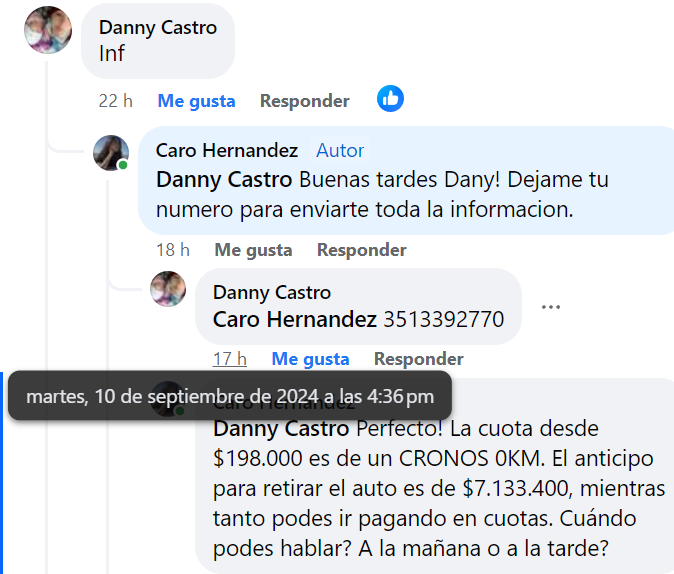
Task: Open Danny Castro's top comment avatar
Action: tap(48, 30)
